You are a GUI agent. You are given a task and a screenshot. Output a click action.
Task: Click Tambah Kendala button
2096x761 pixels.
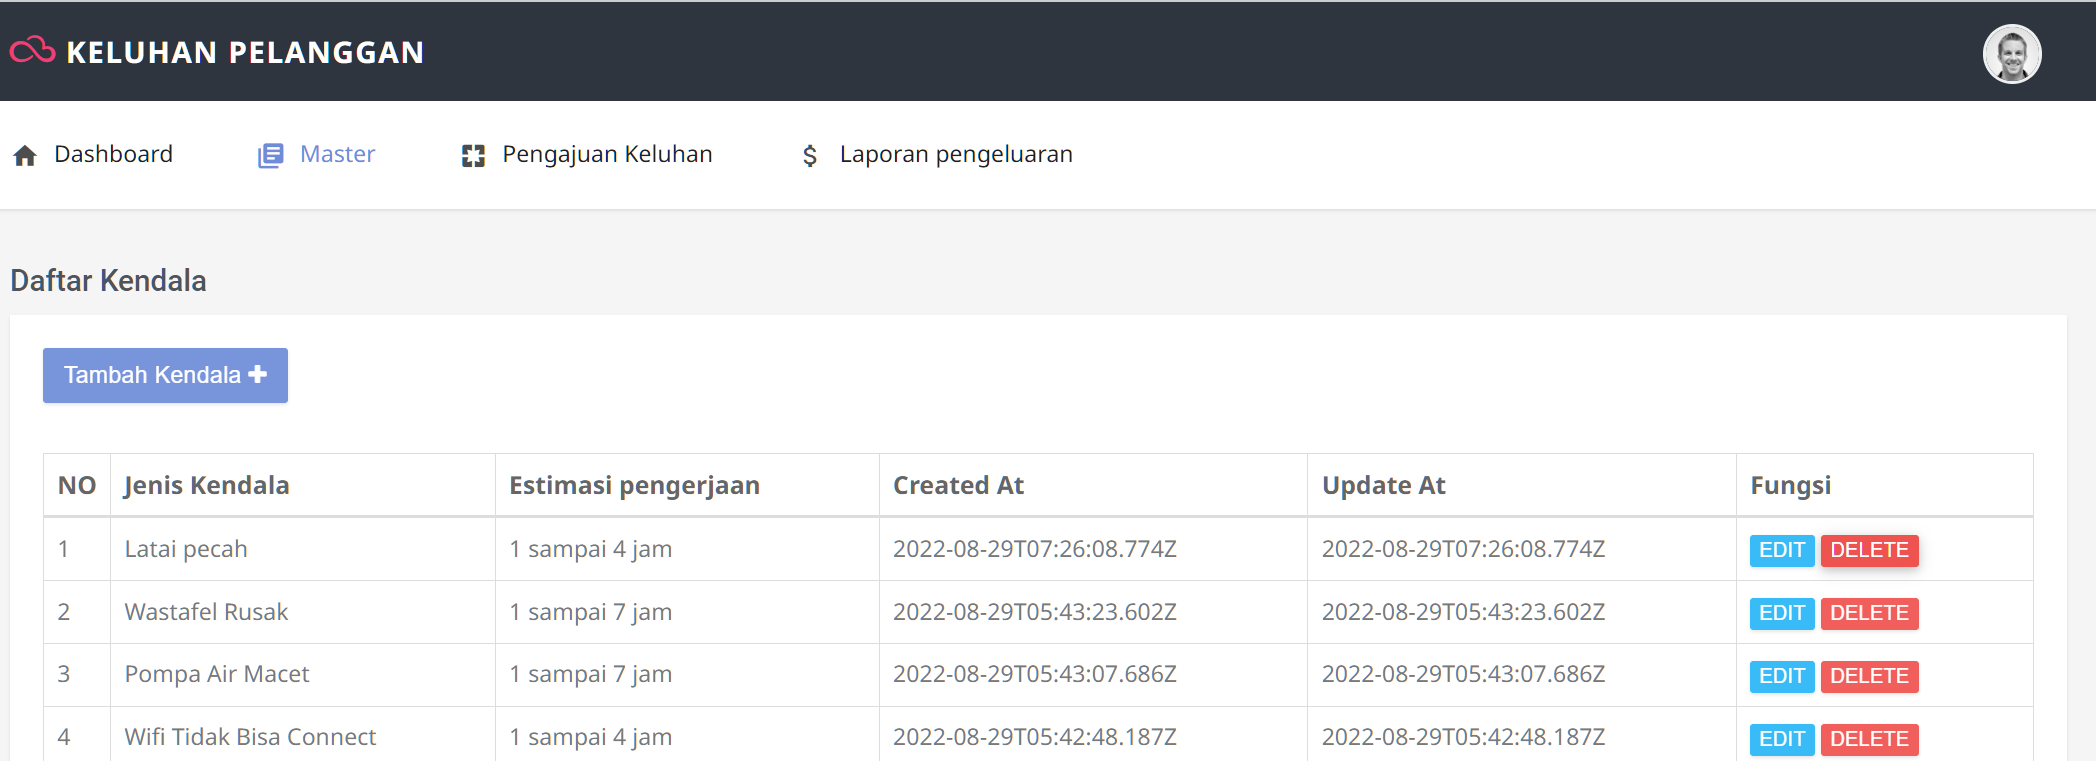tap(165, 375)
